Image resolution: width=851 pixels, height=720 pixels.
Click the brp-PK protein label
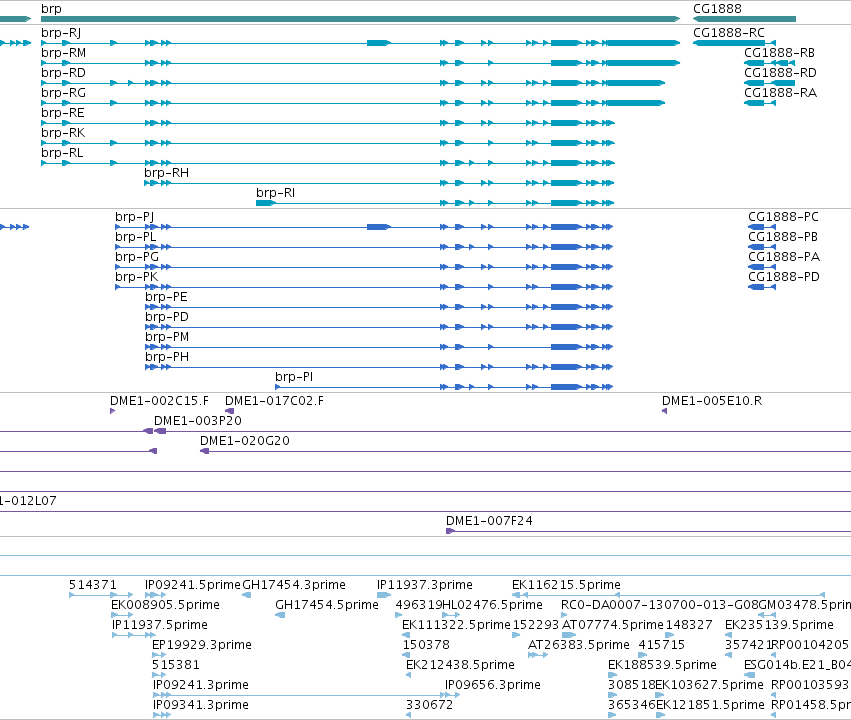click(136, 277)
